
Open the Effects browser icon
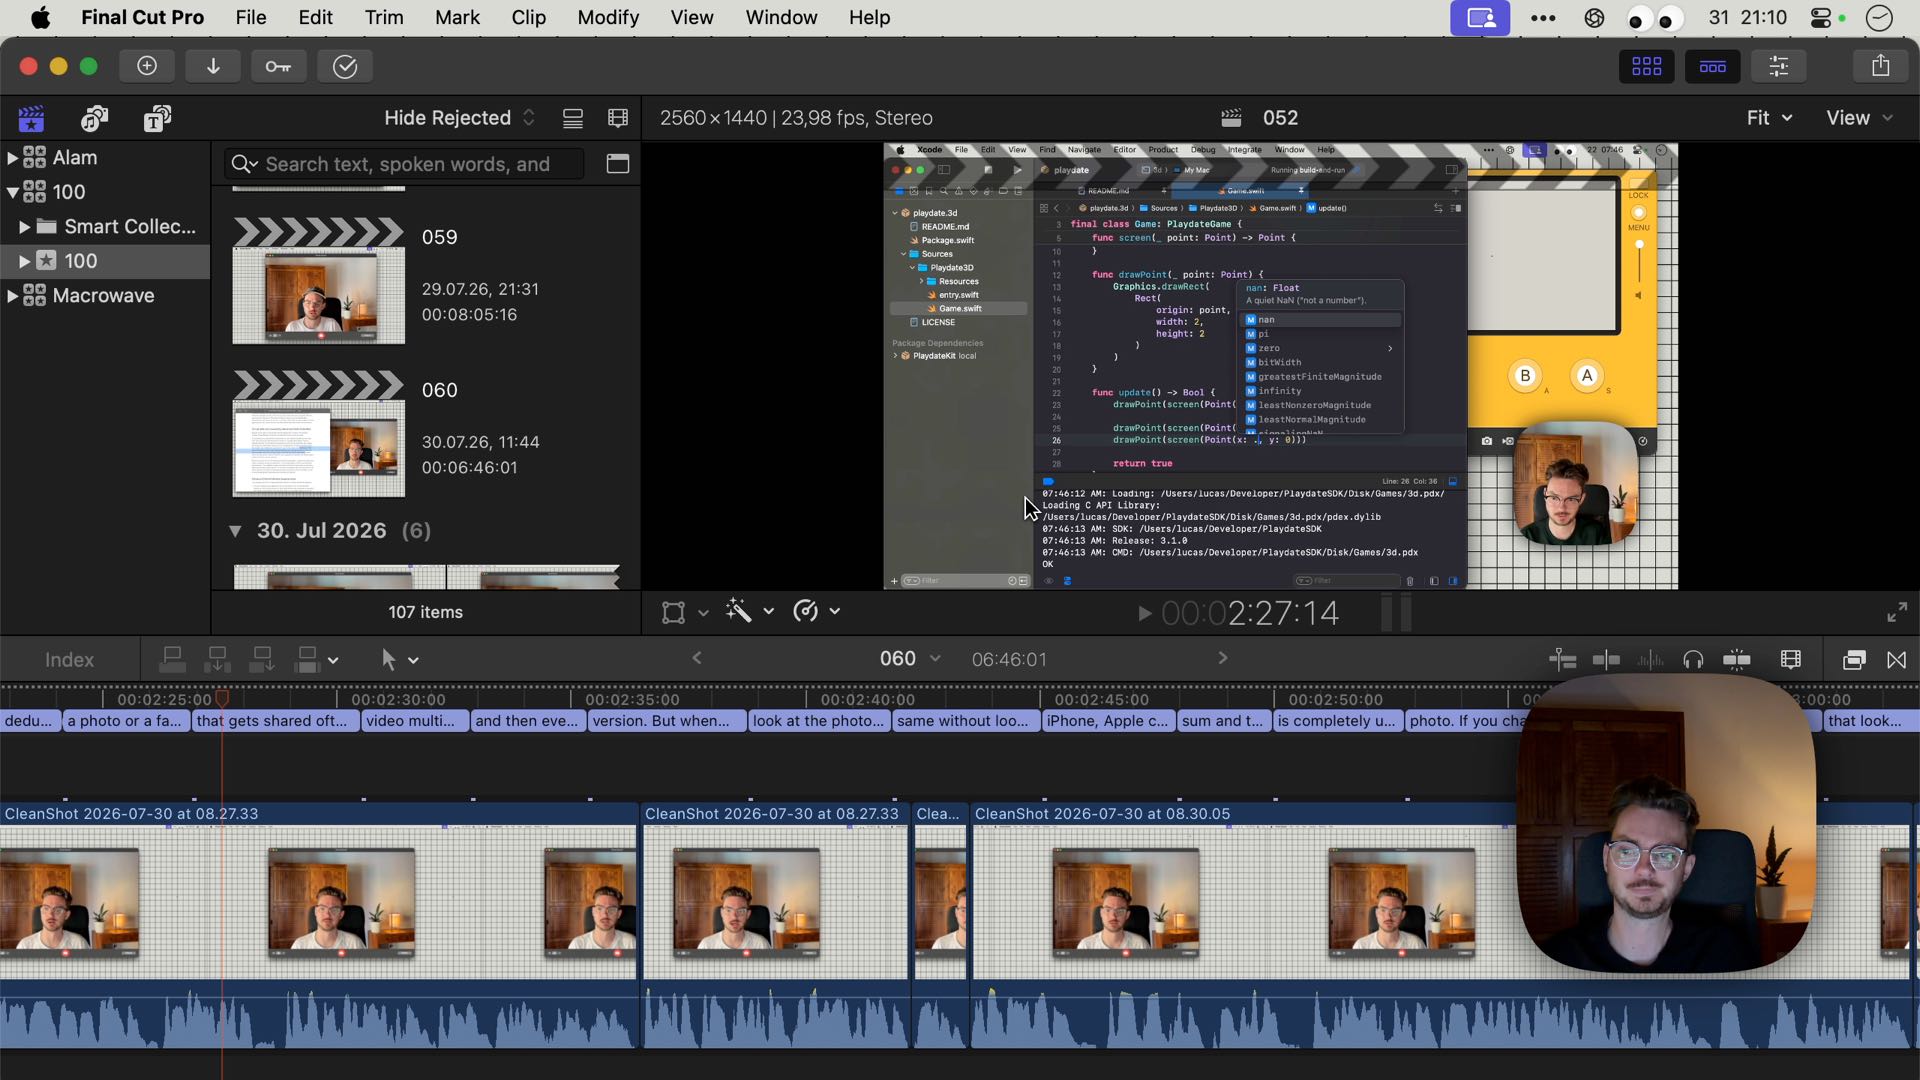point(1853,660)
